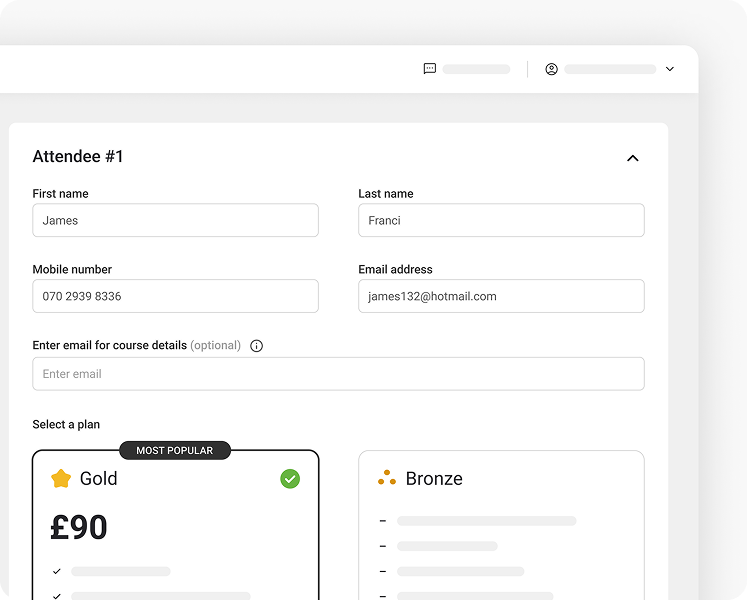Click the first checkmark in Gold features
Image resolution: width=747 pixels, height=600 pixels.
tap(57, 571)
